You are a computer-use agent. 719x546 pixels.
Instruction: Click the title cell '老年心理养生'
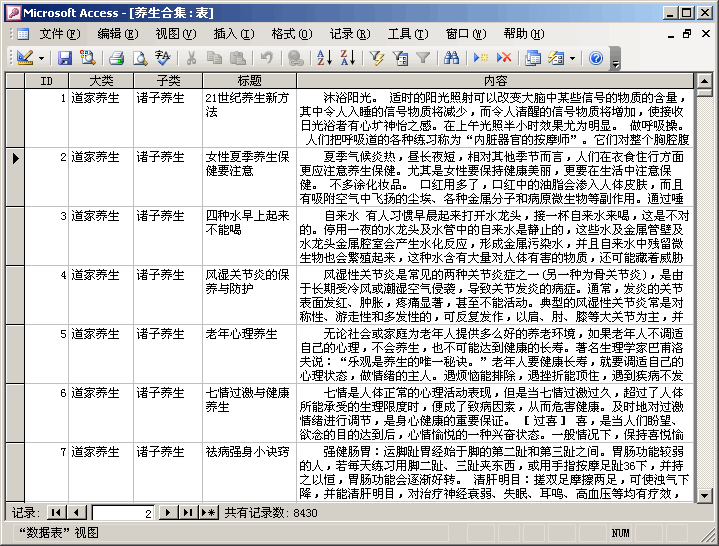pos(249,354)
